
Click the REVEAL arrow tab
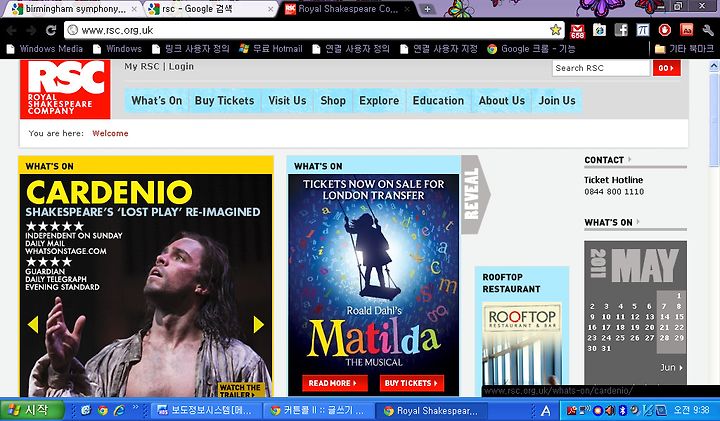(x=475, y=195)
